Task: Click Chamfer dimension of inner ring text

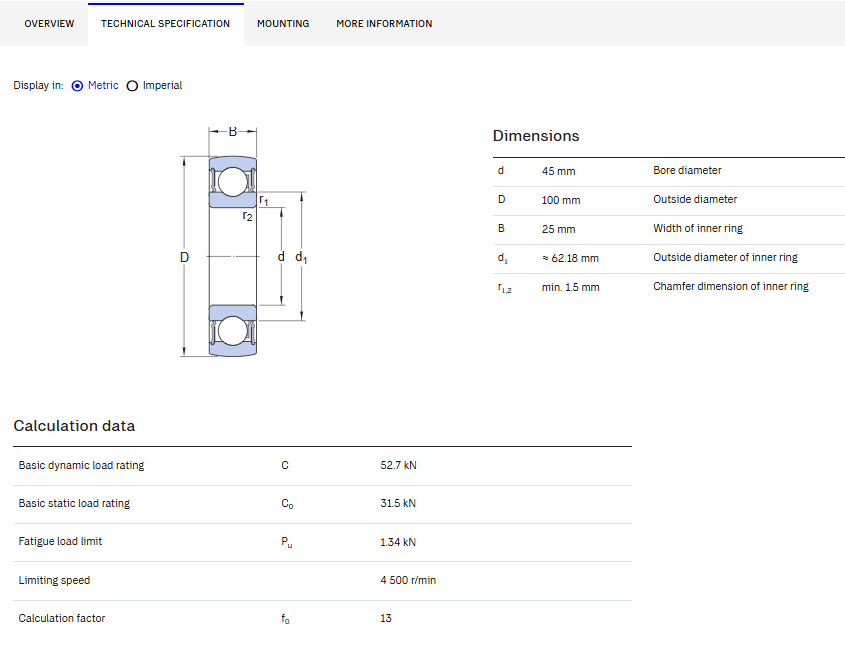Action: tap(731, 287)
